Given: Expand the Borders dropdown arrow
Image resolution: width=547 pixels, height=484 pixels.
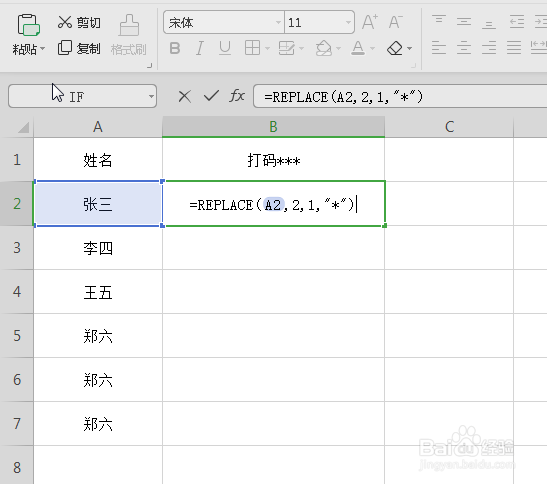Looking at the screenshot, I should tap(267, 48).
